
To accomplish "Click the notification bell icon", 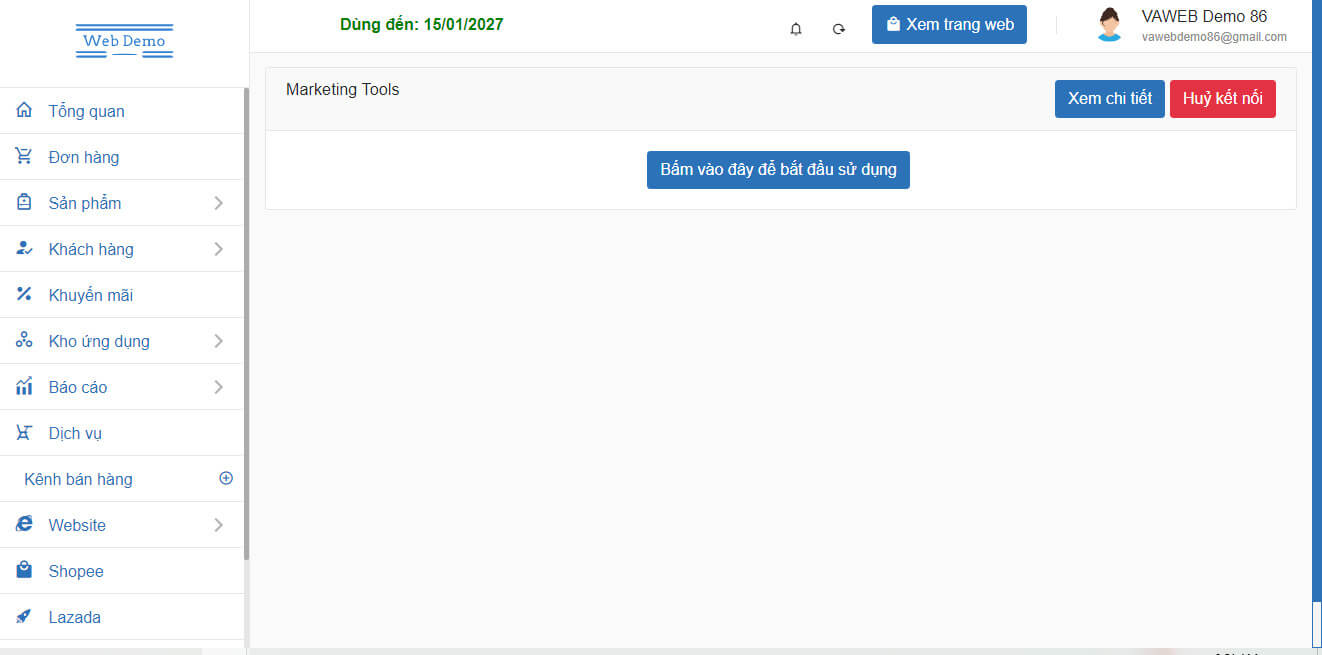I will coord(796,29).
